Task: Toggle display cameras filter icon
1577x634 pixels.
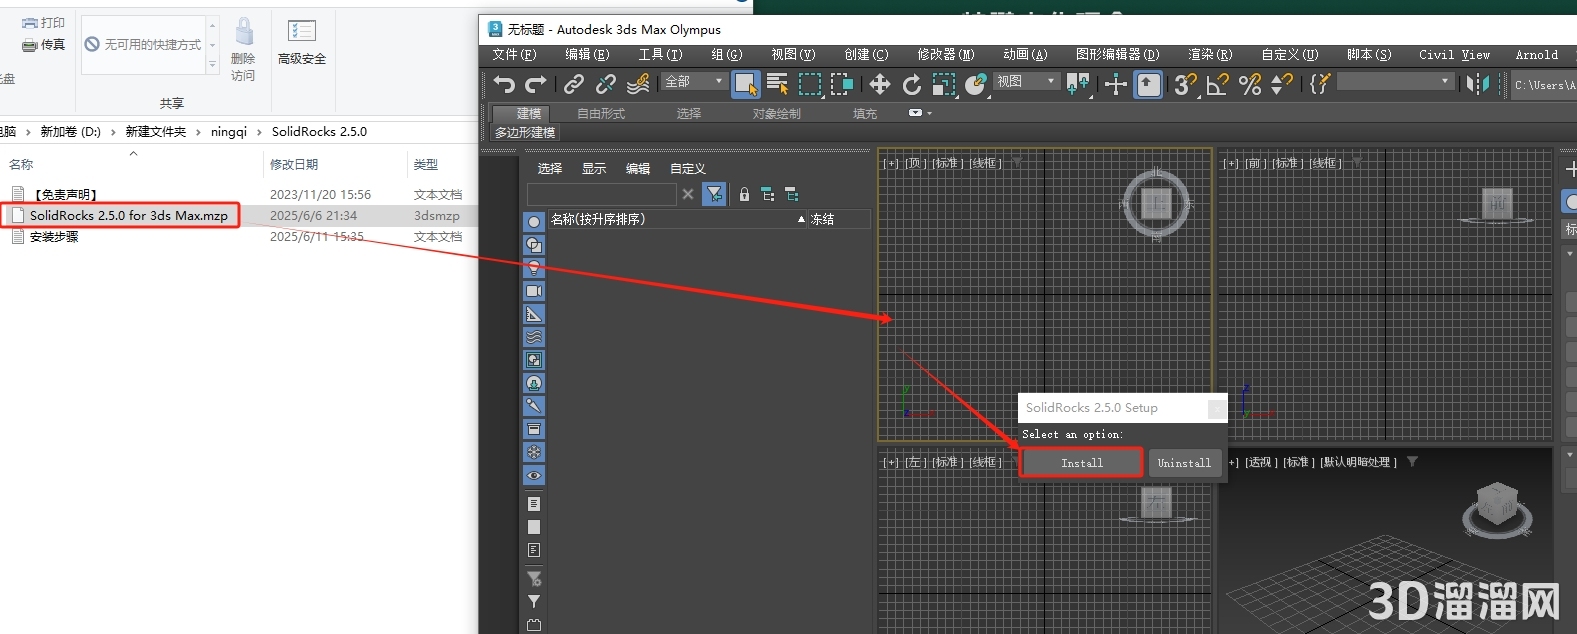Action: (x=534, y=291)
